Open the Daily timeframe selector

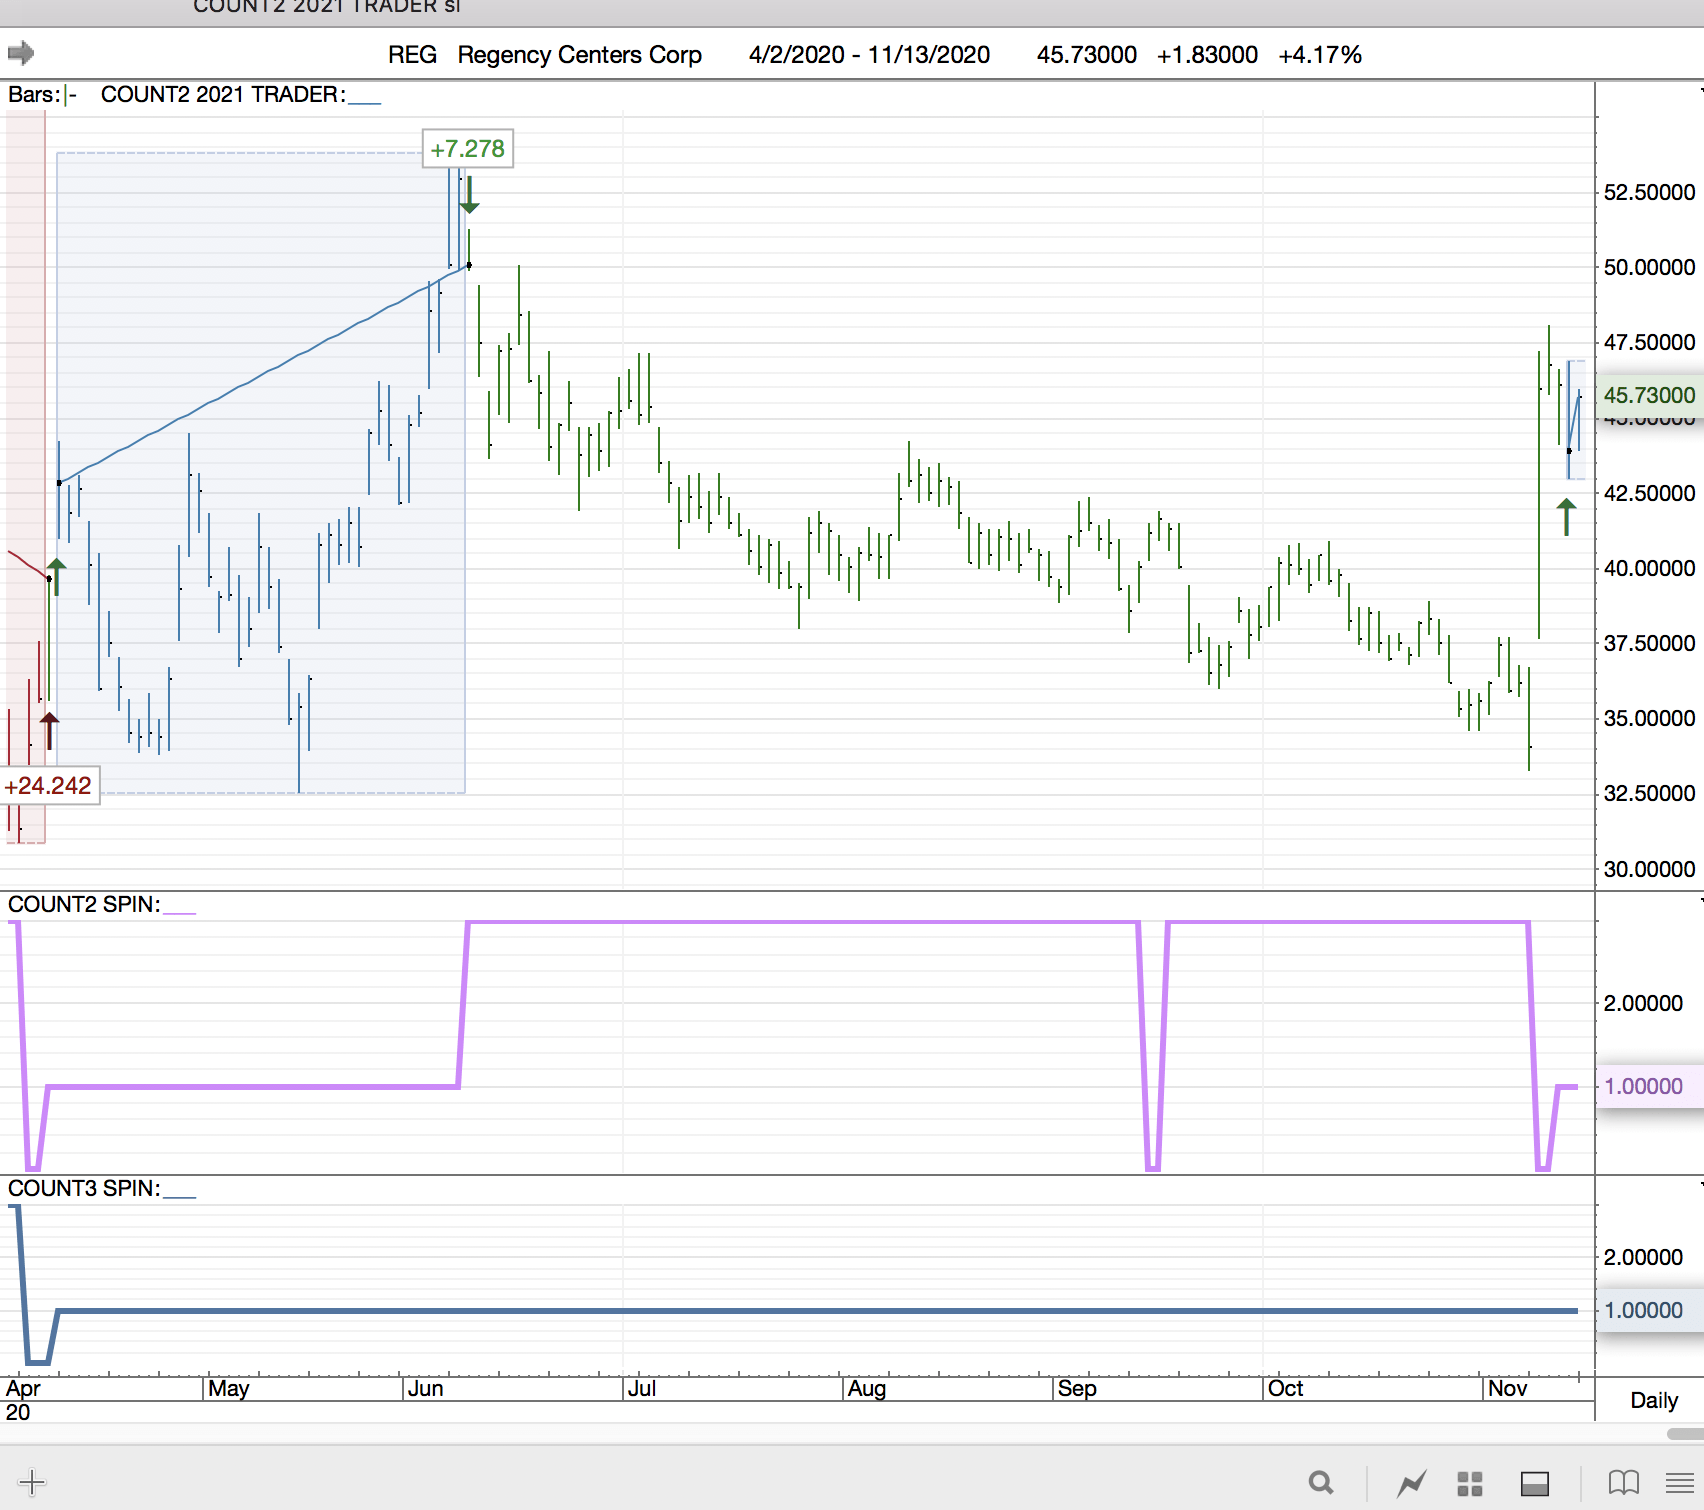point(1653,1400)
